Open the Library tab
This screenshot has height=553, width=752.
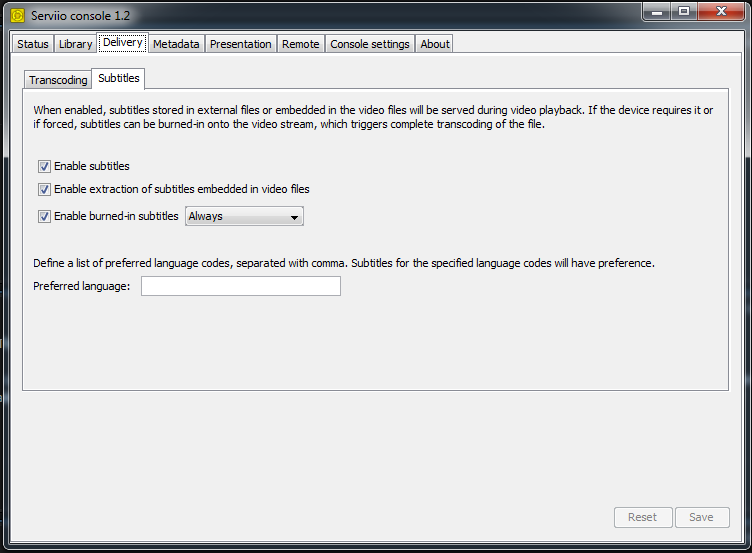point(75,44)
